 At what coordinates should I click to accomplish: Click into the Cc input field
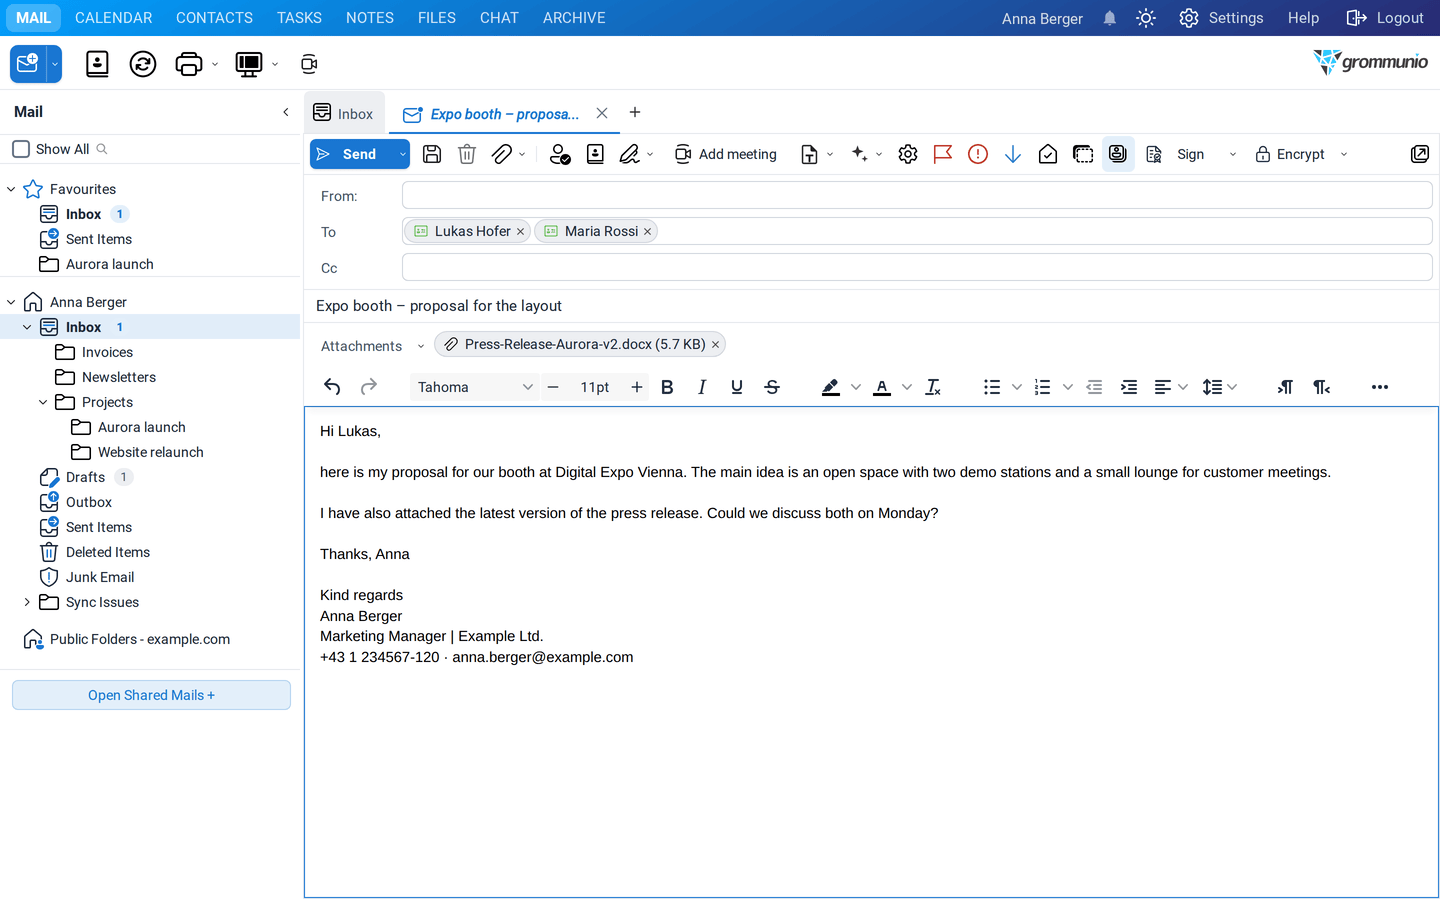tap(917, 267)
